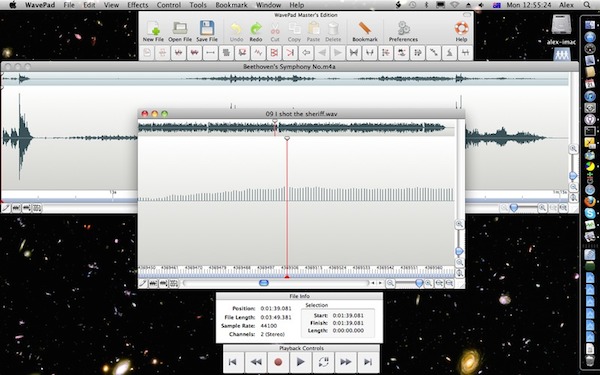Image resolution: width=600 pixels, height=375 pixels.
Task: Click the grey left triangle icon in the effects toolbar
Action: tap(322, 53)
